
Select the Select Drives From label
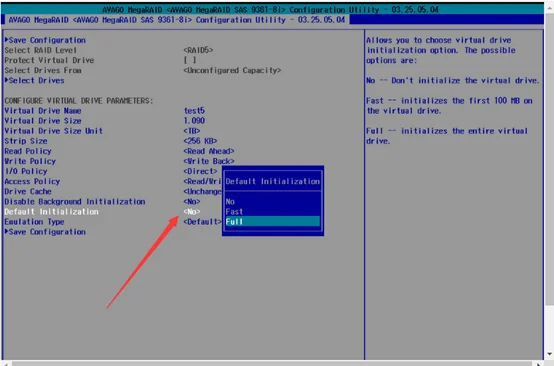pos(43,70)
